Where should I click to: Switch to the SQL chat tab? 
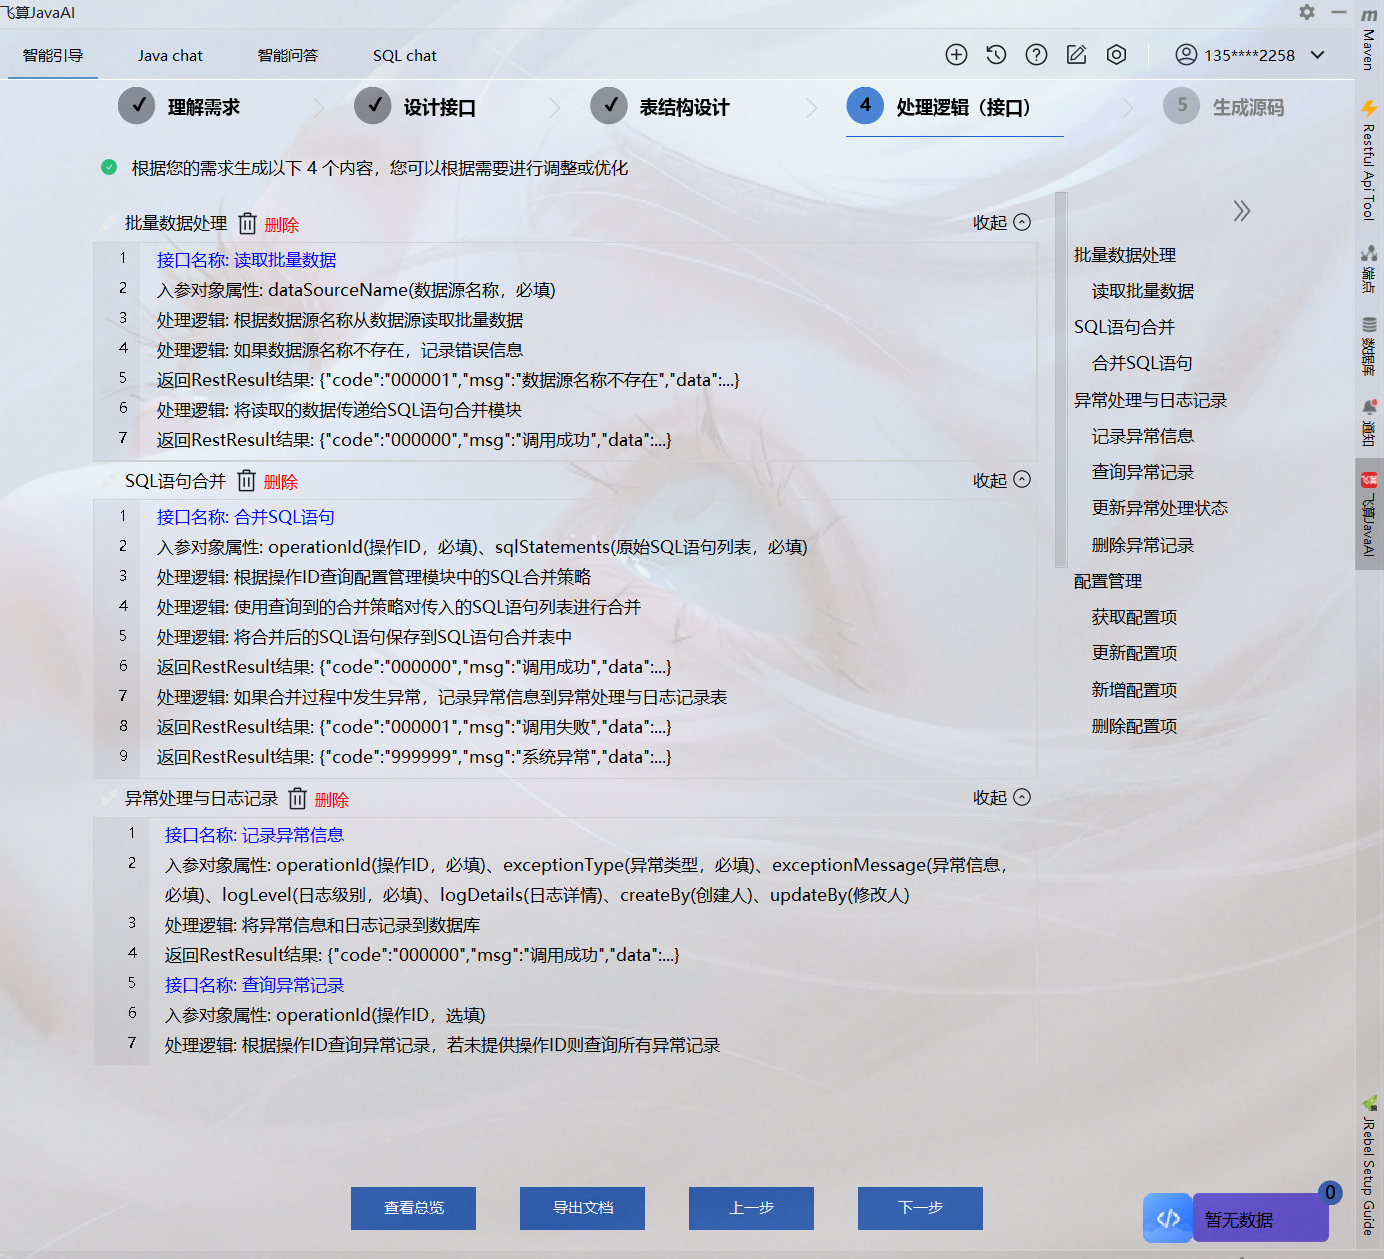(404, 55)
